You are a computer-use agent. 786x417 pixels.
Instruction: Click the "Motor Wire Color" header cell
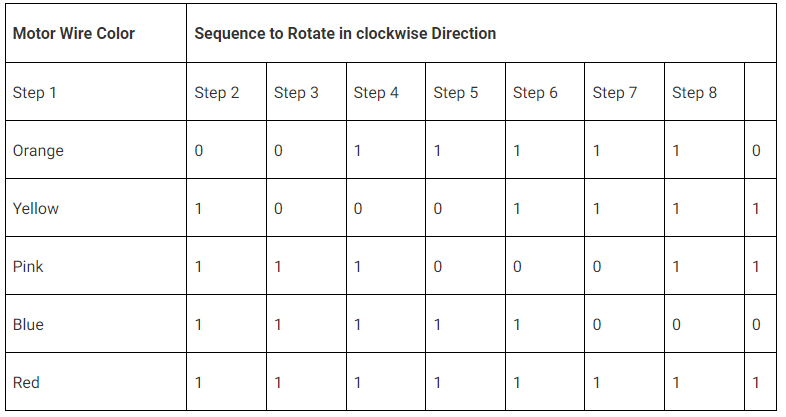[73, 33]
